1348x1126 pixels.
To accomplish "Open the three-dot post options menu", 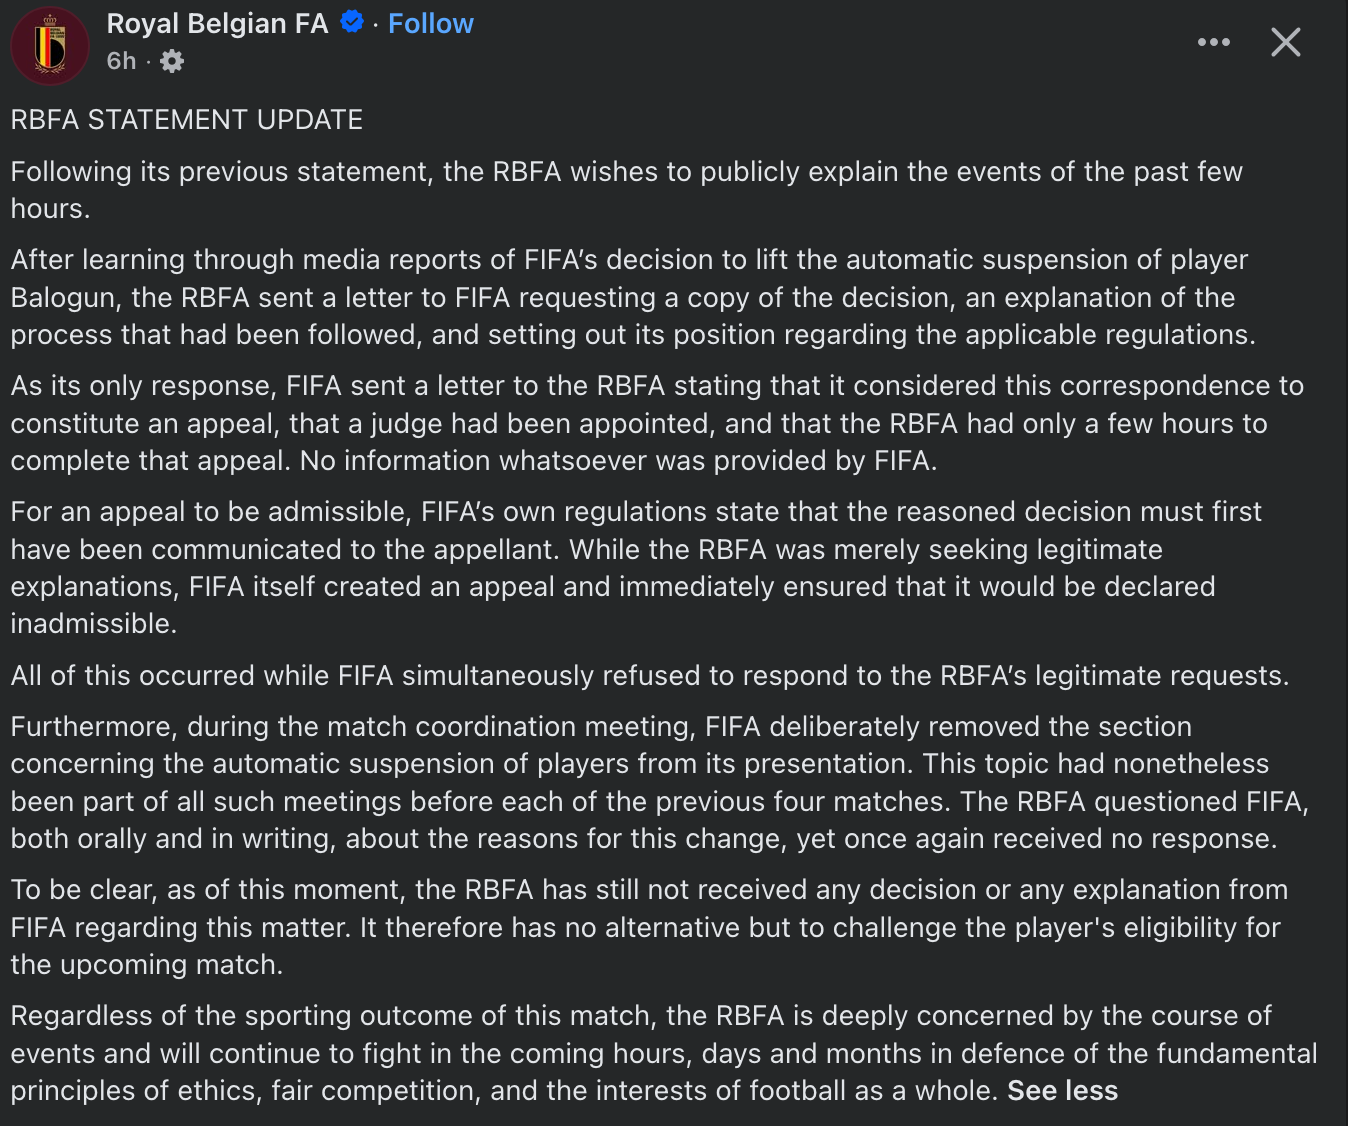I will coord(1213,42).
